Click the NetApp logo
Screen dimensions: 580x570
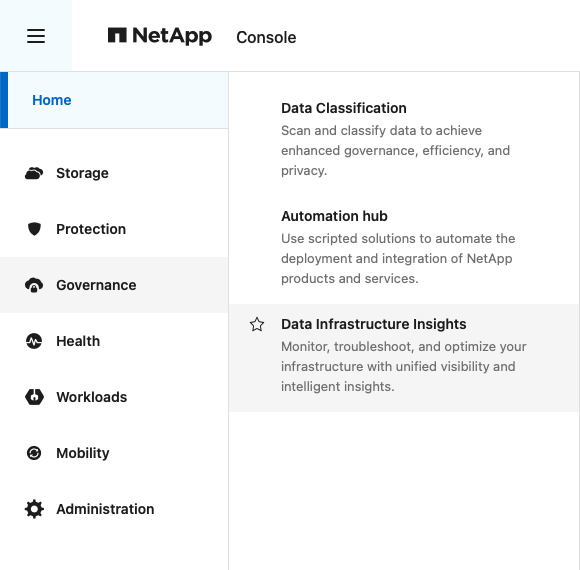[159, 36]
